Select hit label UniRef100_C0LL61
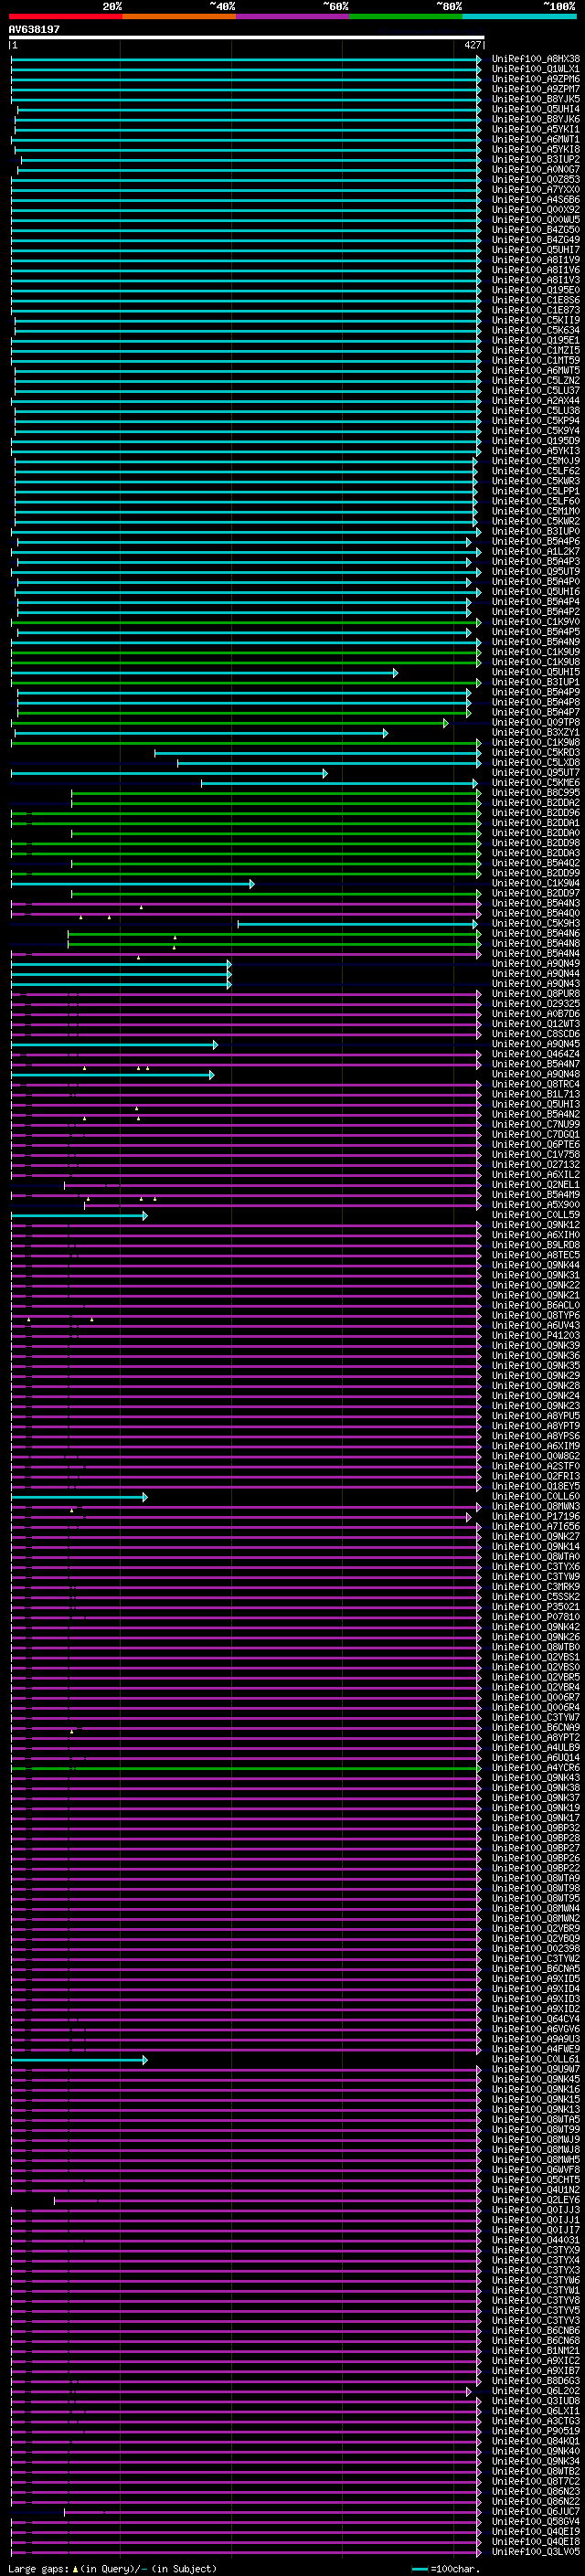Image resolution: width=585 pixels, height=2576 pixels. (x=535, y=2059)
